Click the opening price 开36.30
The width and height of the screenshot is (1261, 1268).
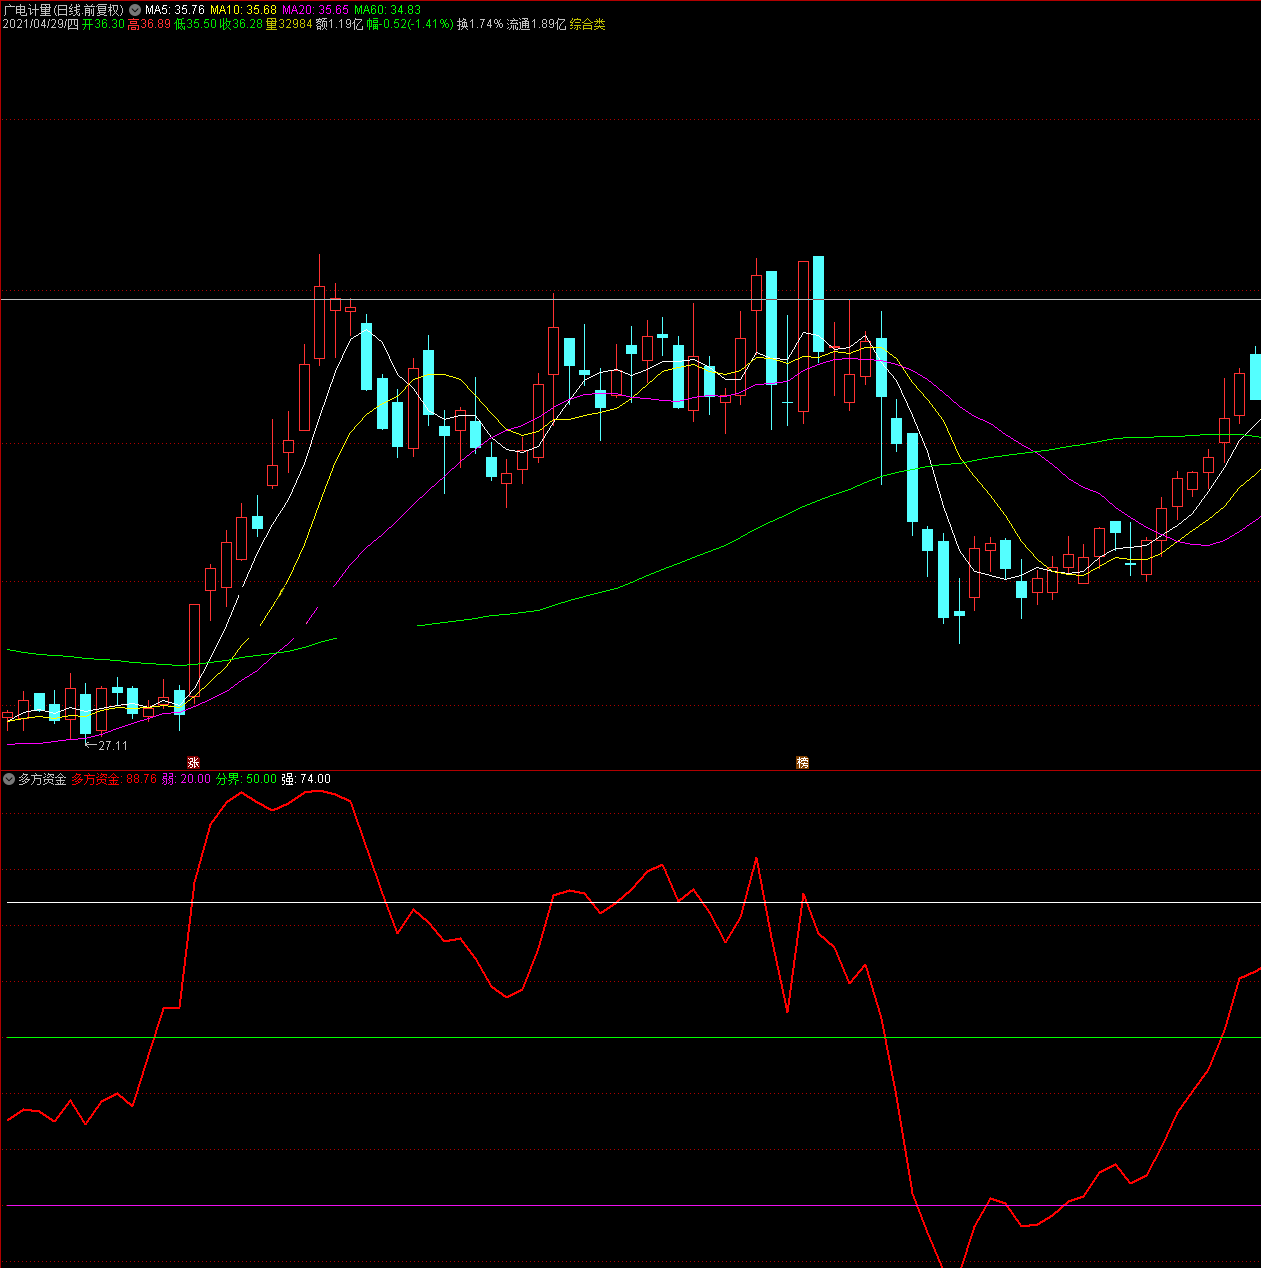click(x=103, y=24)
